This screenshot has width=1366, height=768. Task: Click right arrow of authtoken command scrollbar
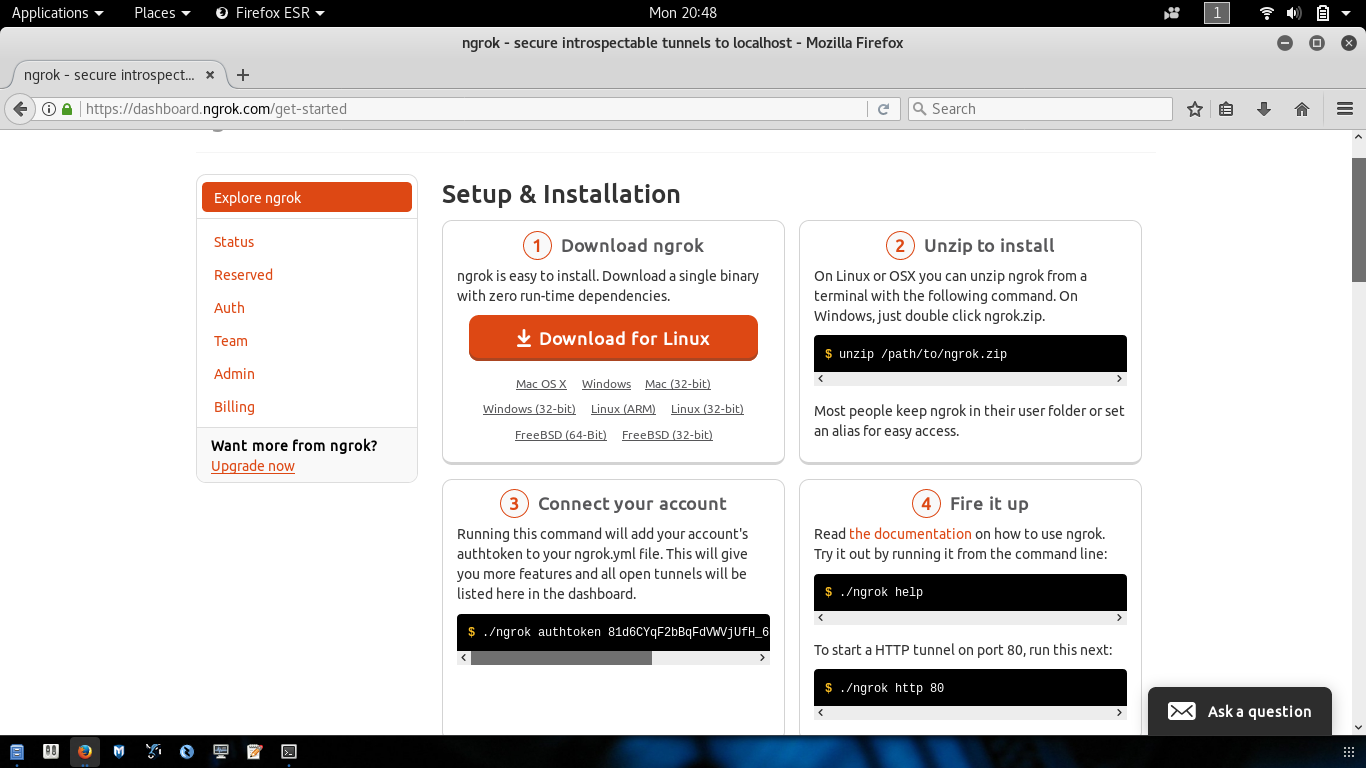(x=763, y=658)
